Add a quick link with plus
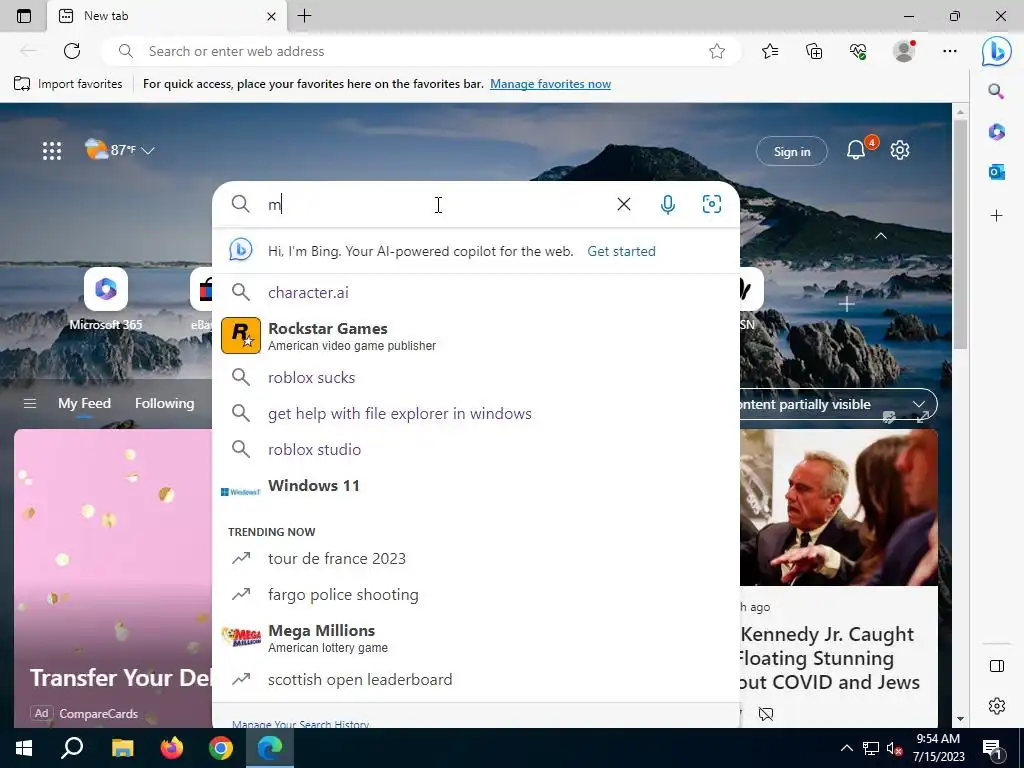The height and width of the screenshot is (768, 1024). pos(846,304)
